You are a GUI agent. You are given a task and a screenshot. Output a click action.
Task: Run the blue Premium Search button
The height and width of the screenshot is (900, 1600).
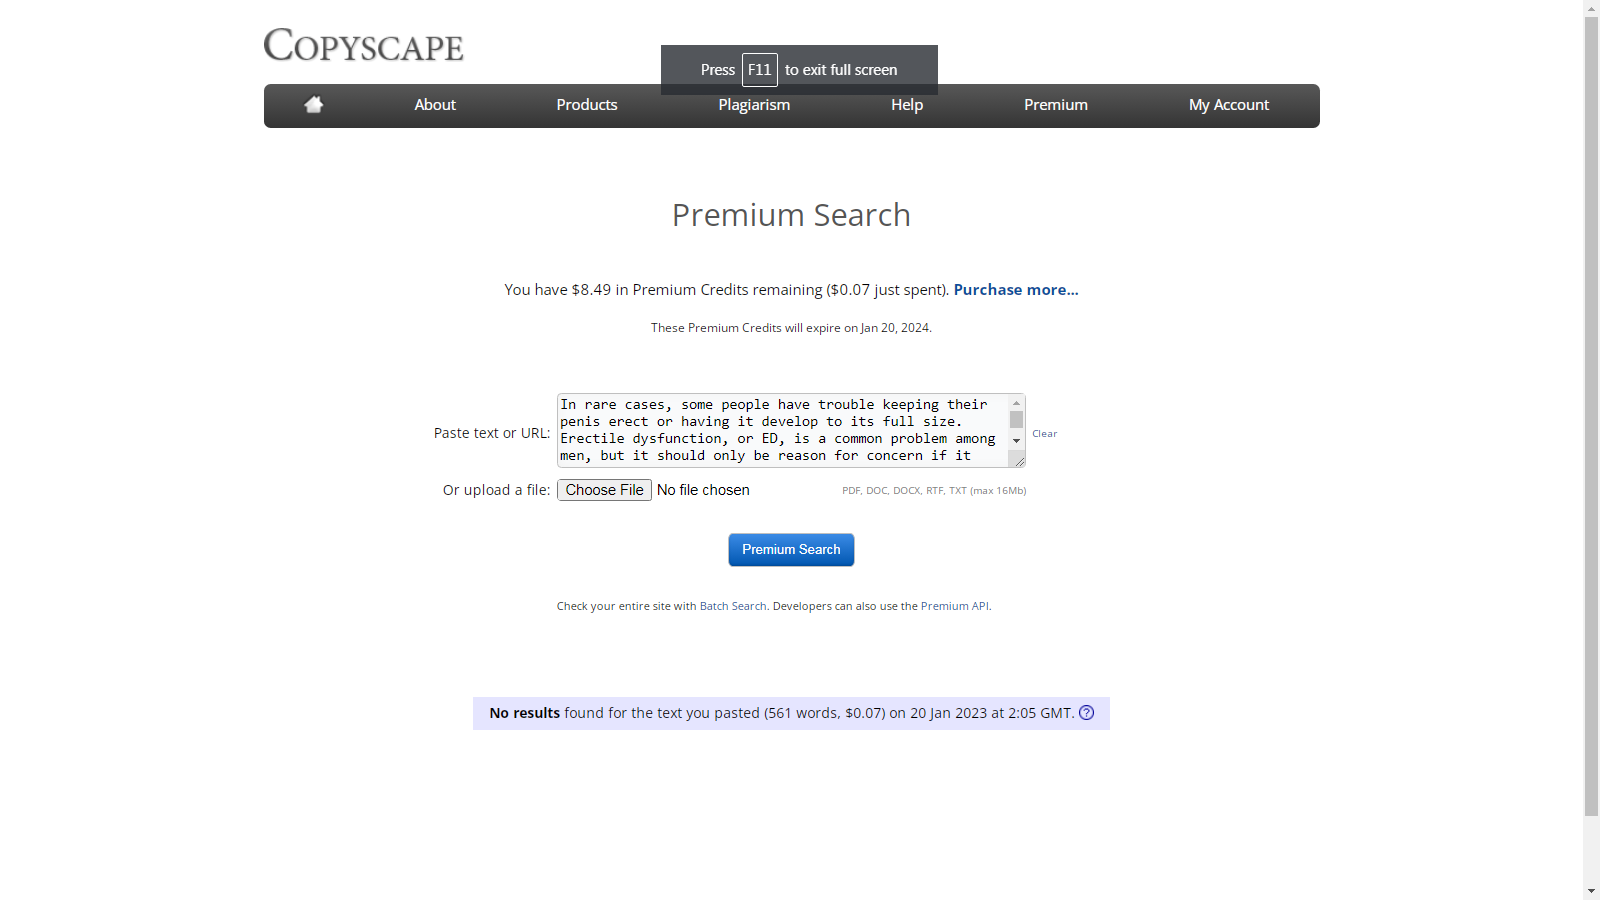[x=791, y=550]
